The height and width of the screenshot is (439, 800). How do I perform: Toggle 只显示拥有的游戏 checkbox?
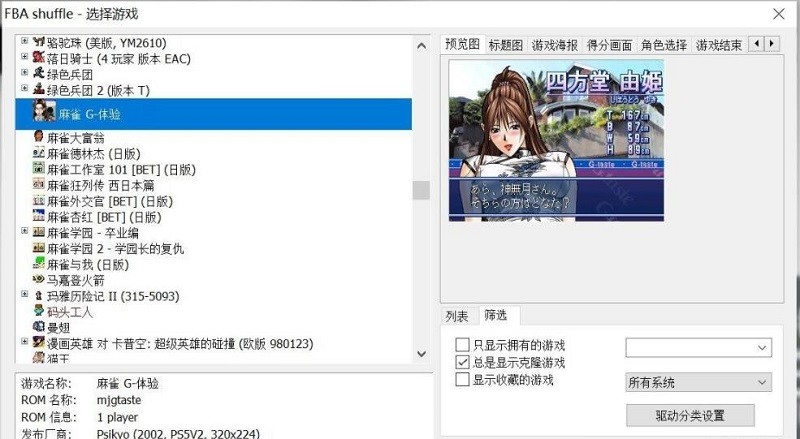pos(462,345)
